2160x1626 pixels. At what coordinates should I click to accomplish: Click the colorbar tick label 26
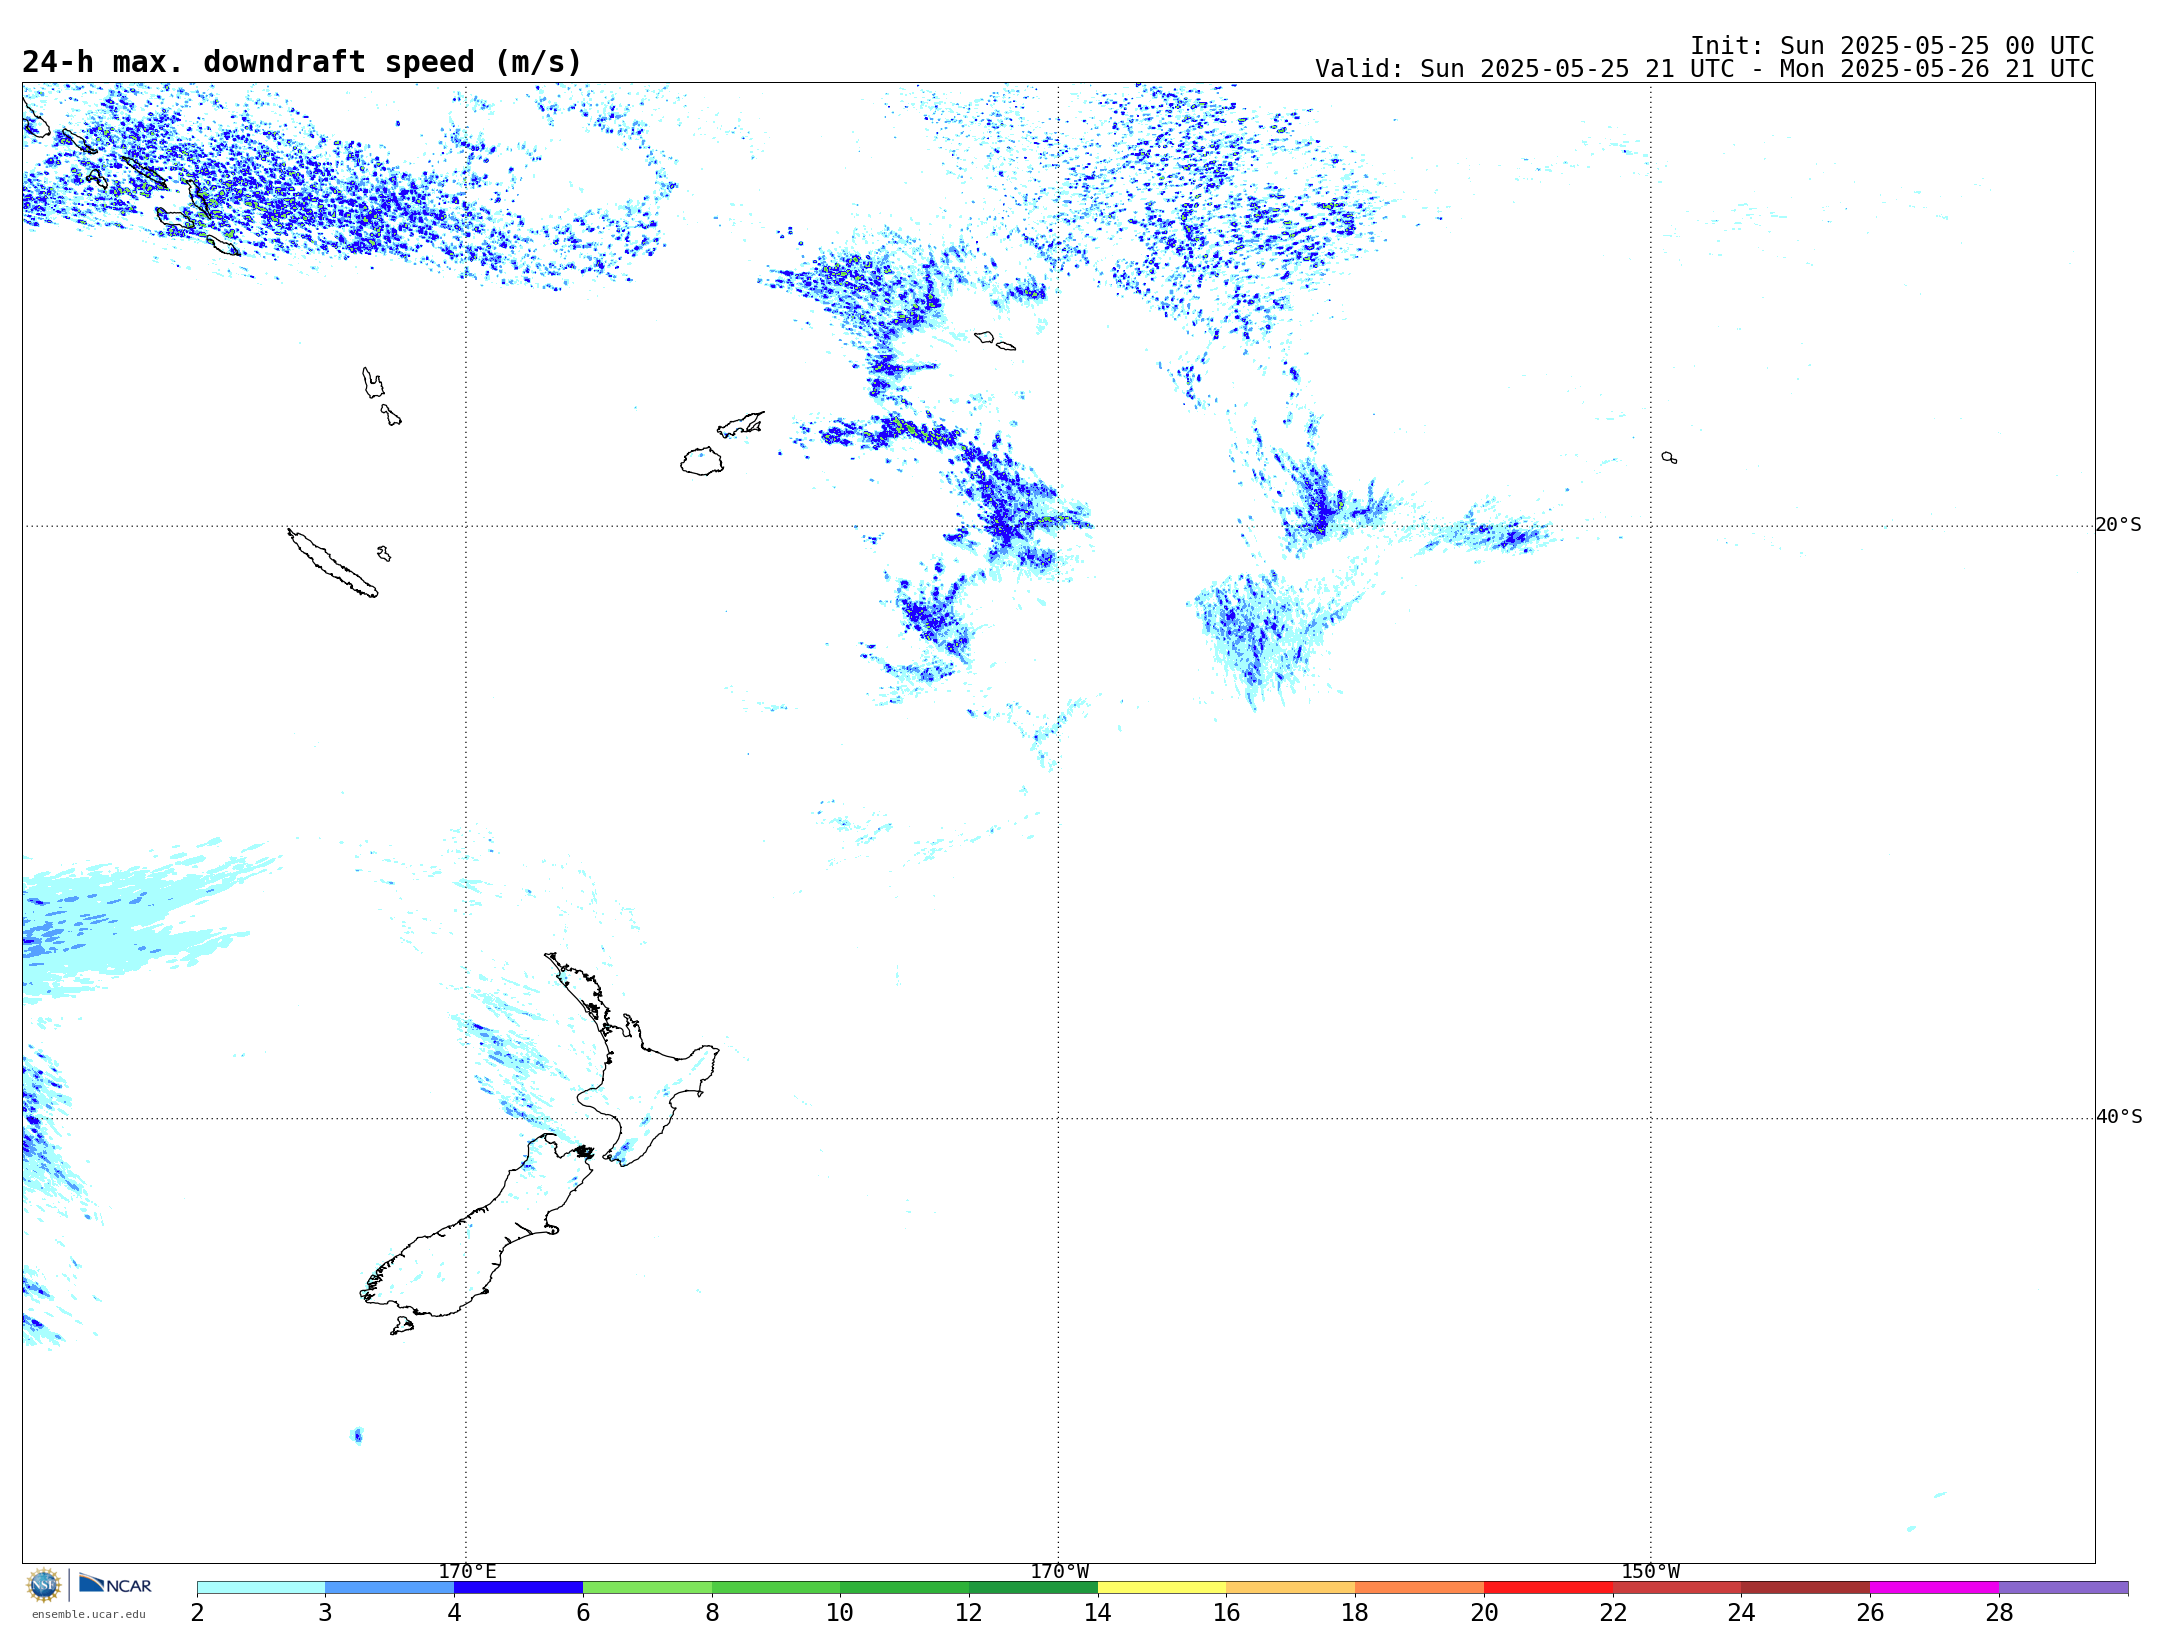tap(1870, 1612)
